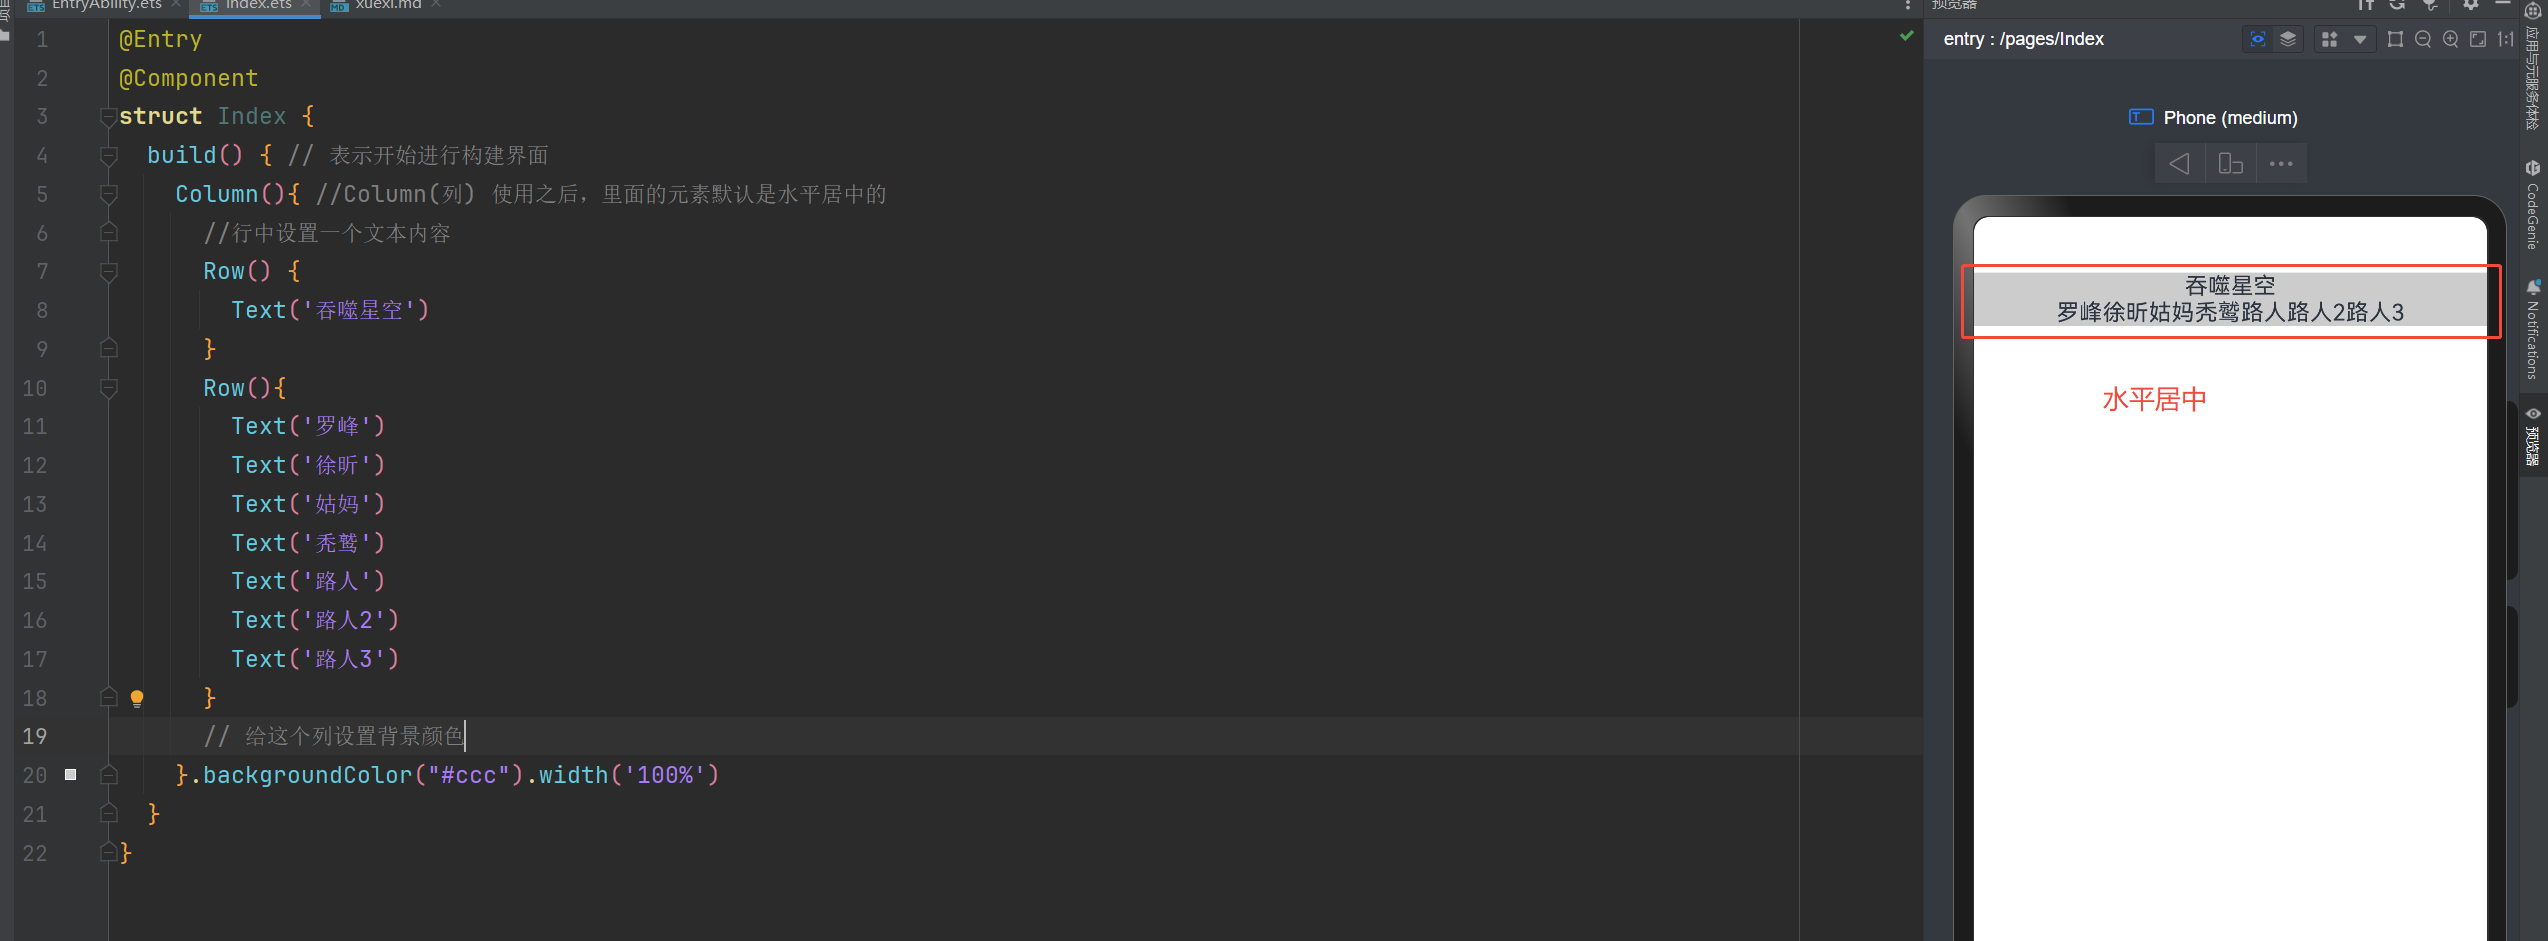Image resolution: width=2548 pixels, height=941 pixels.
Task: Click the yellow lightbulb quick-fix icon
Action: coord(137,698)
